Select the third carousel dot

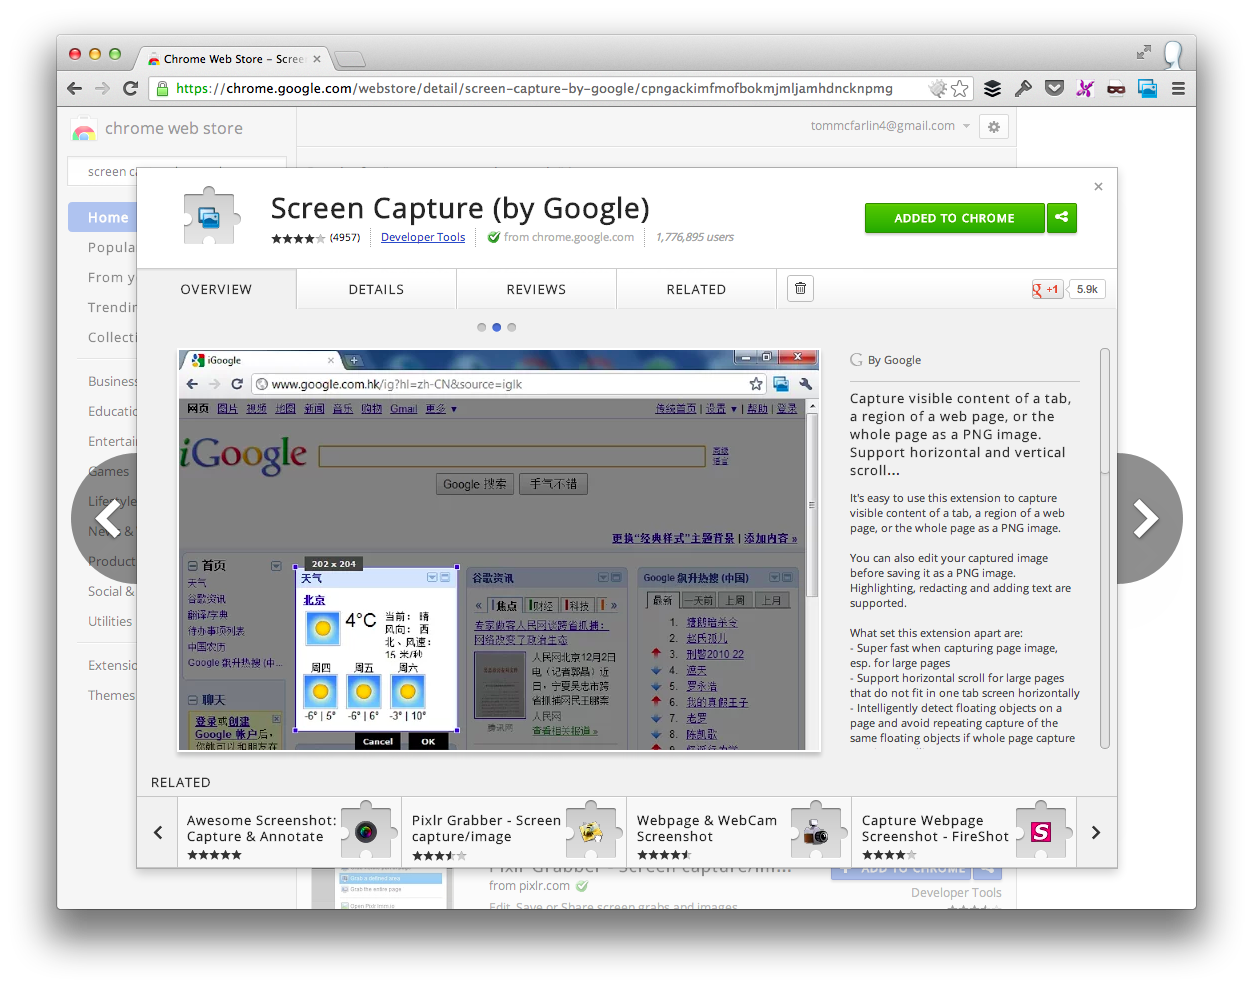[x=512, y=327]
